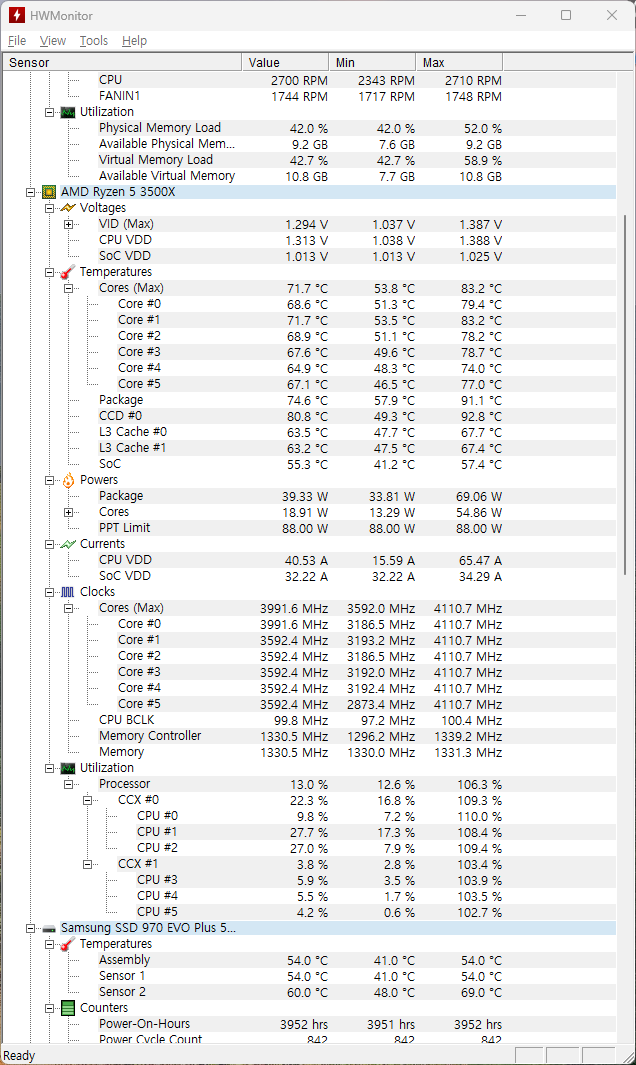Viewport: 636px width, 1065px height.
Task: Click the 80.8 °C CCD #0 value
Action: pyautogui.click(x=307, y=416)
